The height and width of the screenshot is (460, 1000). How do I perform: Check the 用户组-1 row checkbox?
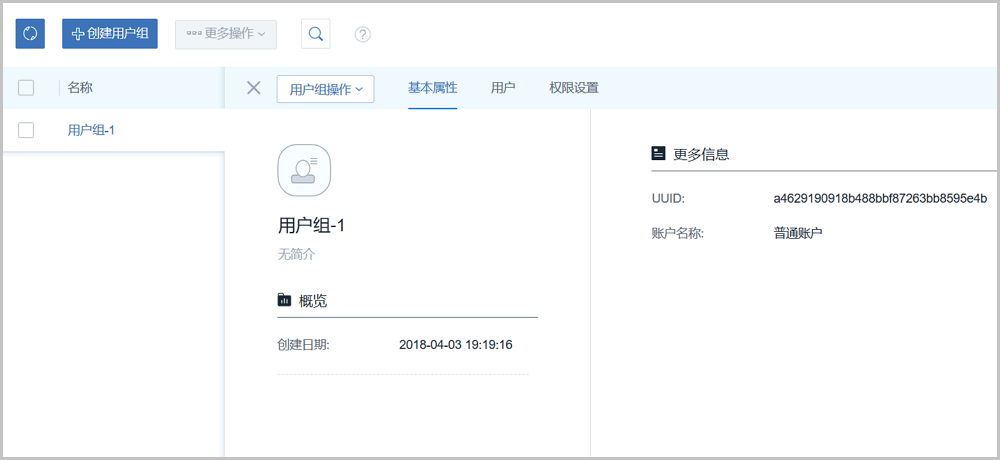click(26, 130)
